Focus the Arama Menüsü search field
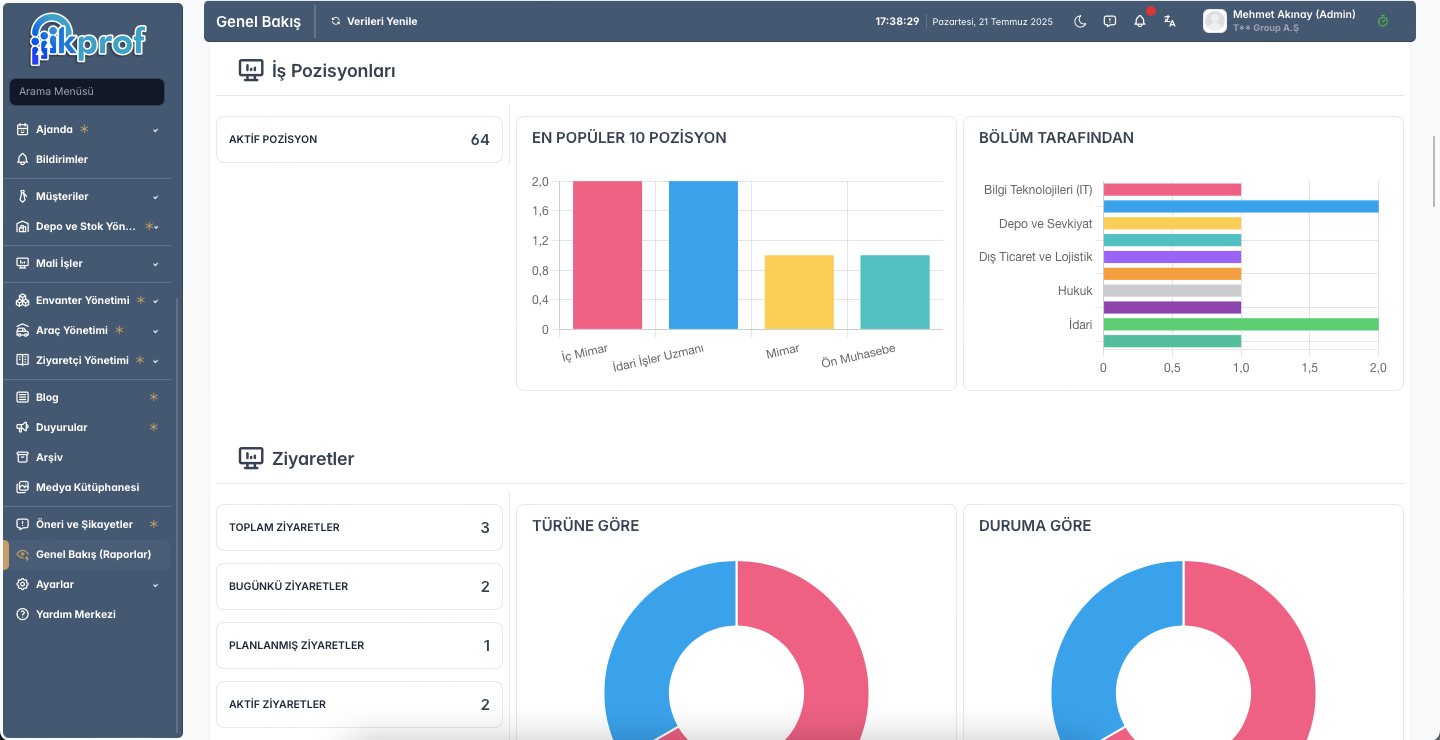1440x740 pixels. [87, 92]
